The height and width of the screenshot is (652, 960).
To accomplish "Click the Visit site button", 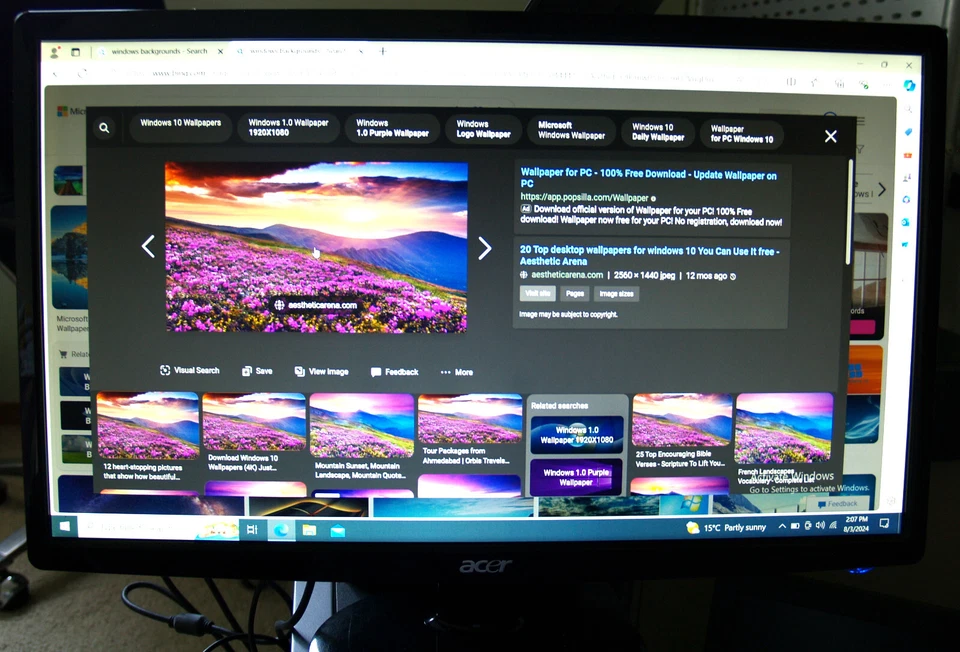I will tap(537, 293).
